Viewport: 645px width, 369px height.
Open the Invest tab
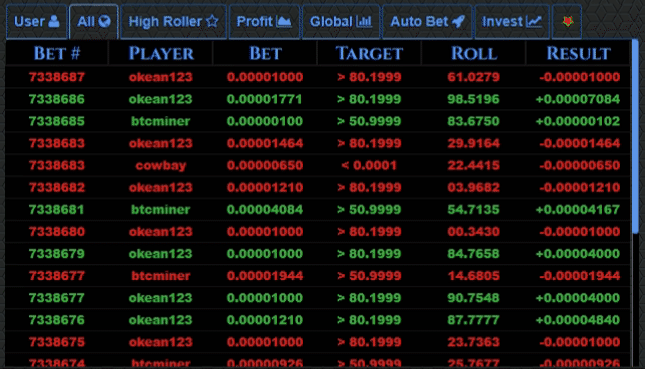point(512,22)
